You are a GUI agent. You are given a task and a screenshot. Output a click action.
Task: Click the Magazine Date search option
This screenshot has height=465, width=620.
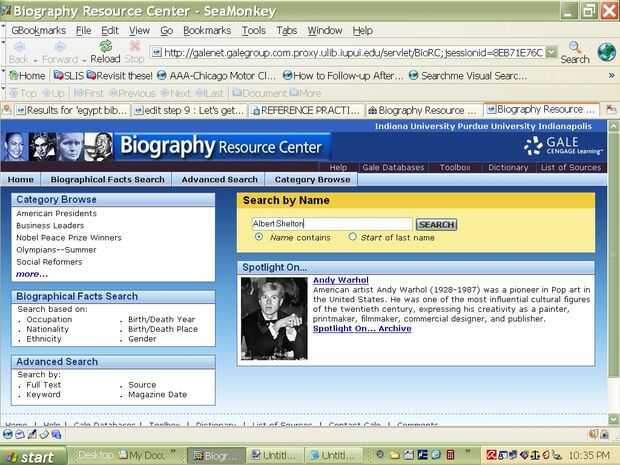157,395
